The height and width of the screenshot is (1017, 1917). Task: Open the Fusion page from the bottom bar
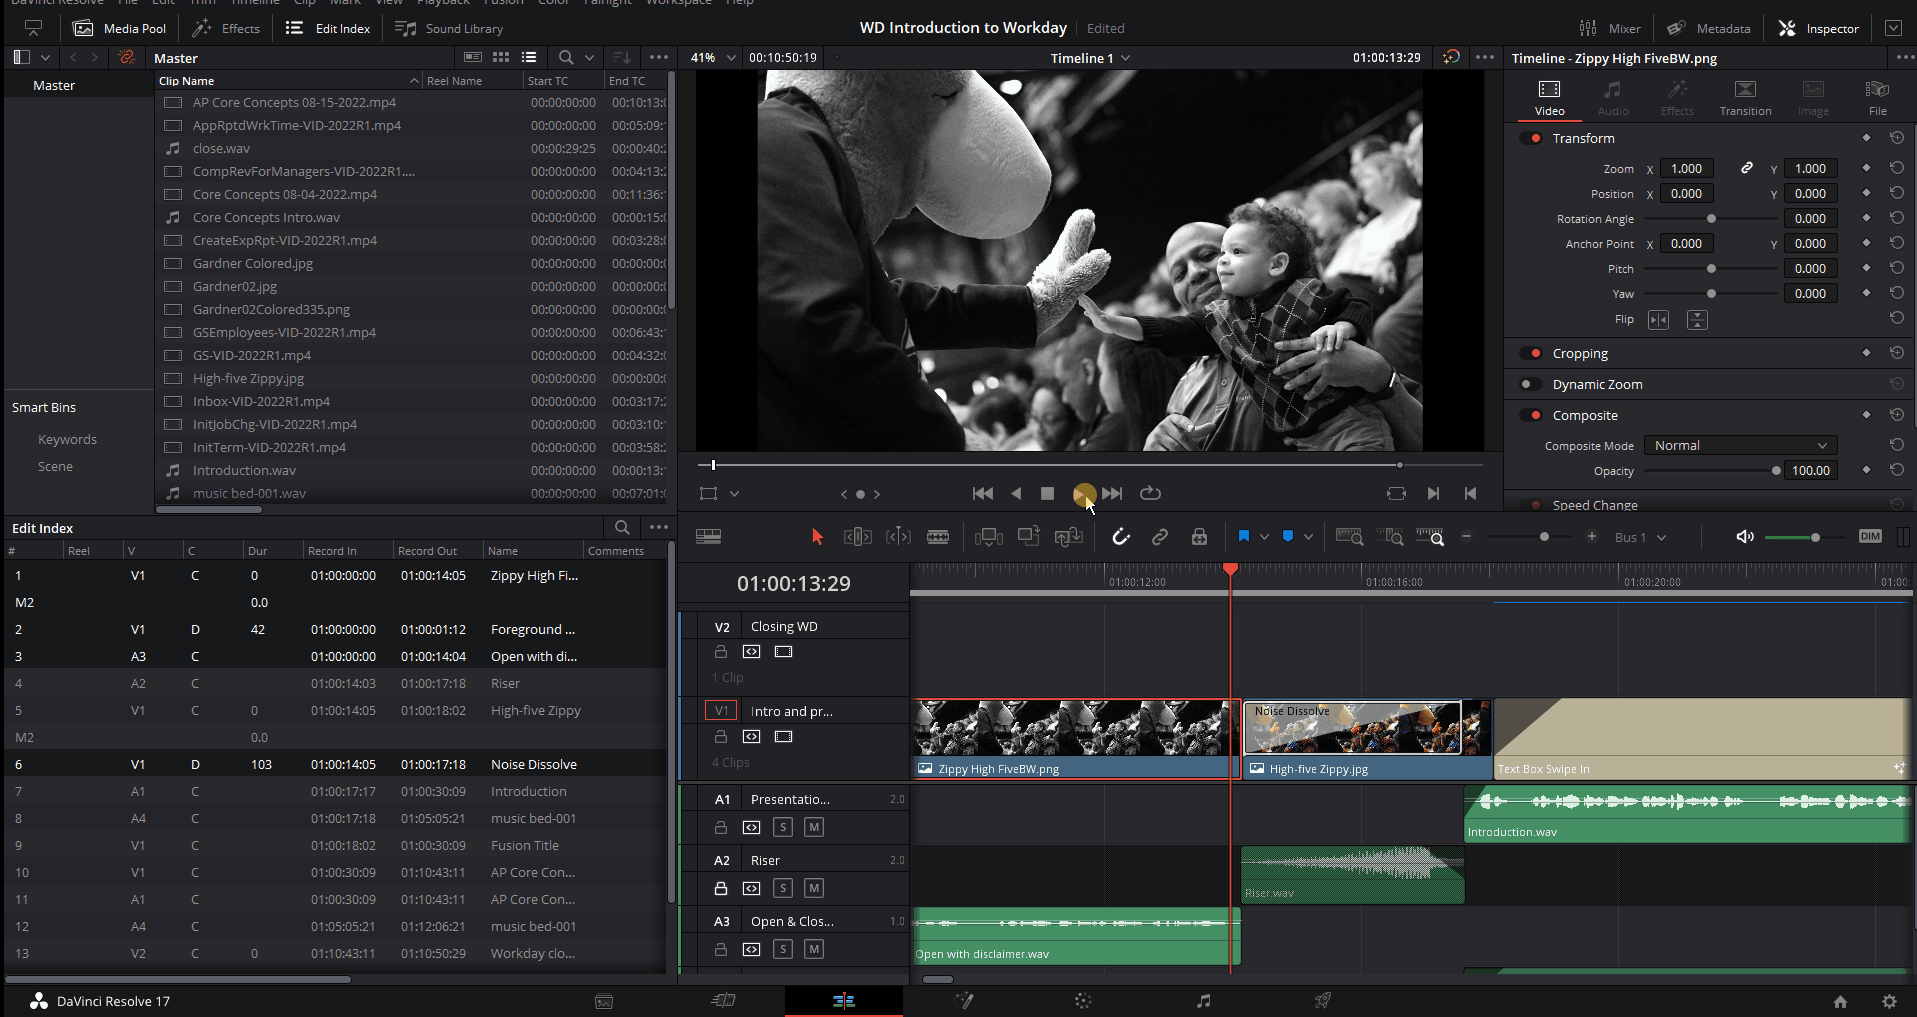click(x=964, y=1001)
